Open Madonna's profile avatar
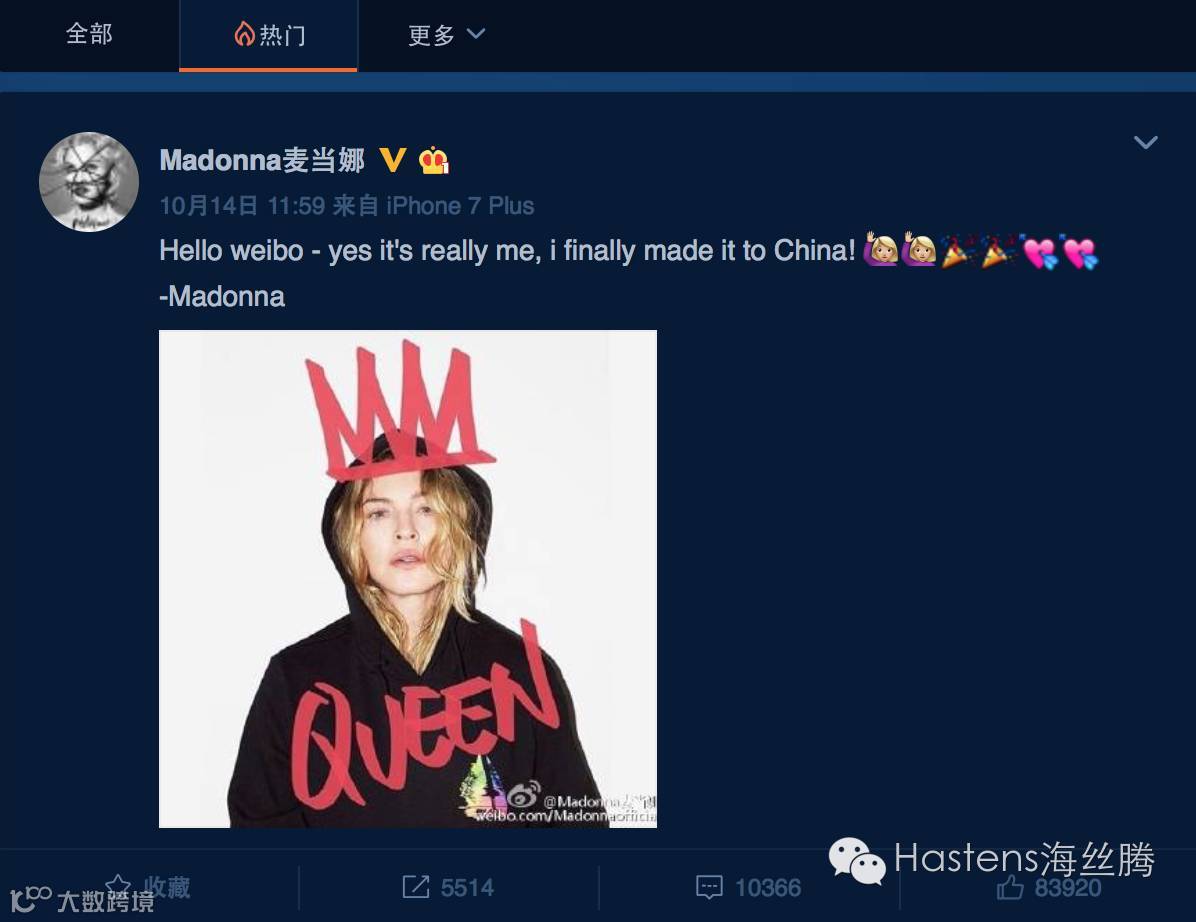Viewport: 1196px width, 922px height. pyautogui.click(x=89, y=182)
